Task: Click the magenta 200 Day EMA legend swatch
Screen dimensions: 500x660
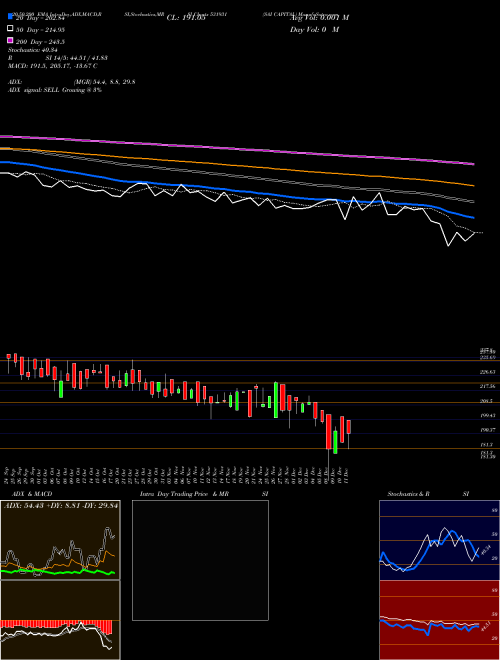Action: pos(10,41)
